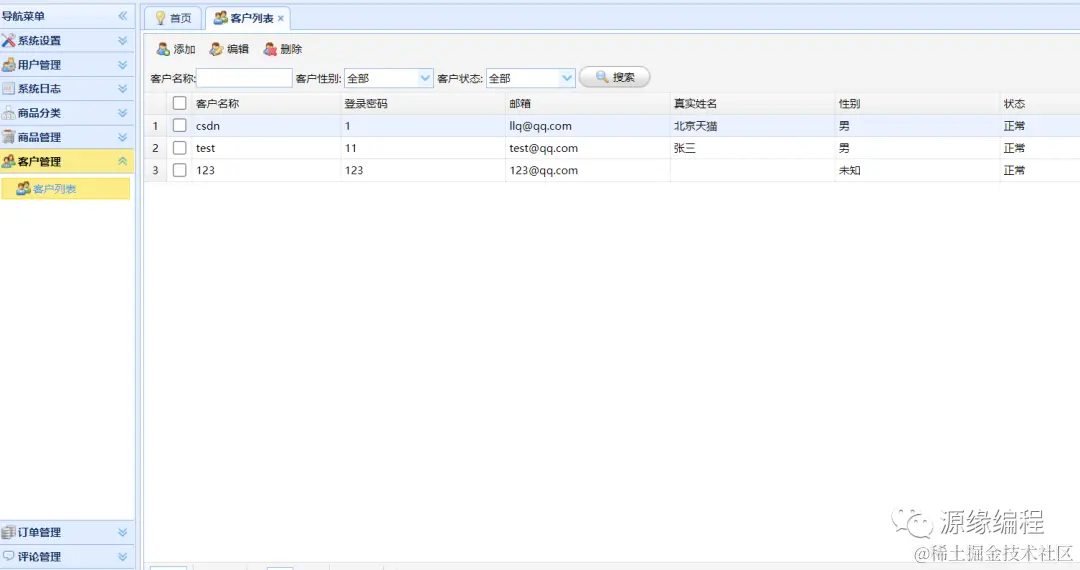The height and width of the screenshot is (570, 1080).
Task: Expand the 评论管理 section chevron
Action: [x=123, y=556]
